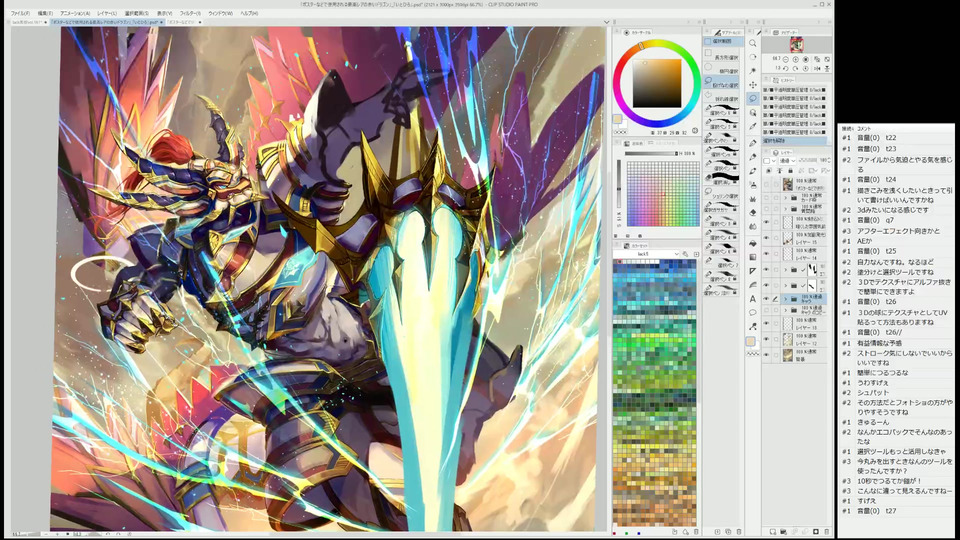Select the Text tool
960x540 pixels.
pos(752,299)
